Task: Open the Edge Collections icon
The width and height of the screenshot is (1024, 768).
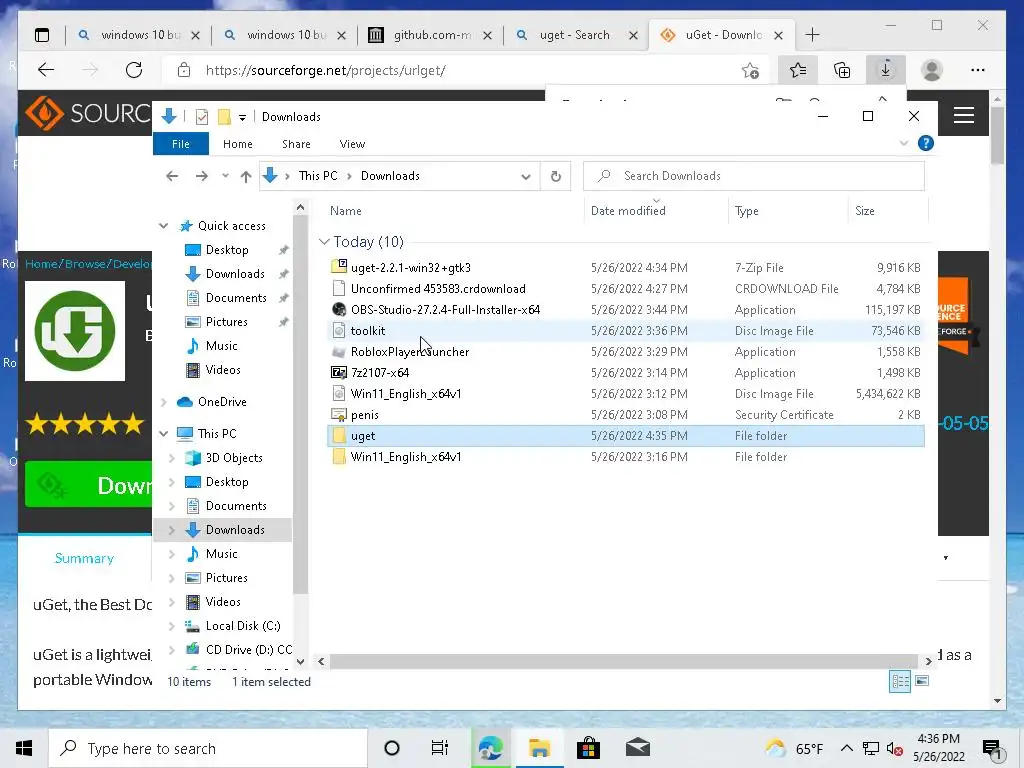Action: point(842,70)
